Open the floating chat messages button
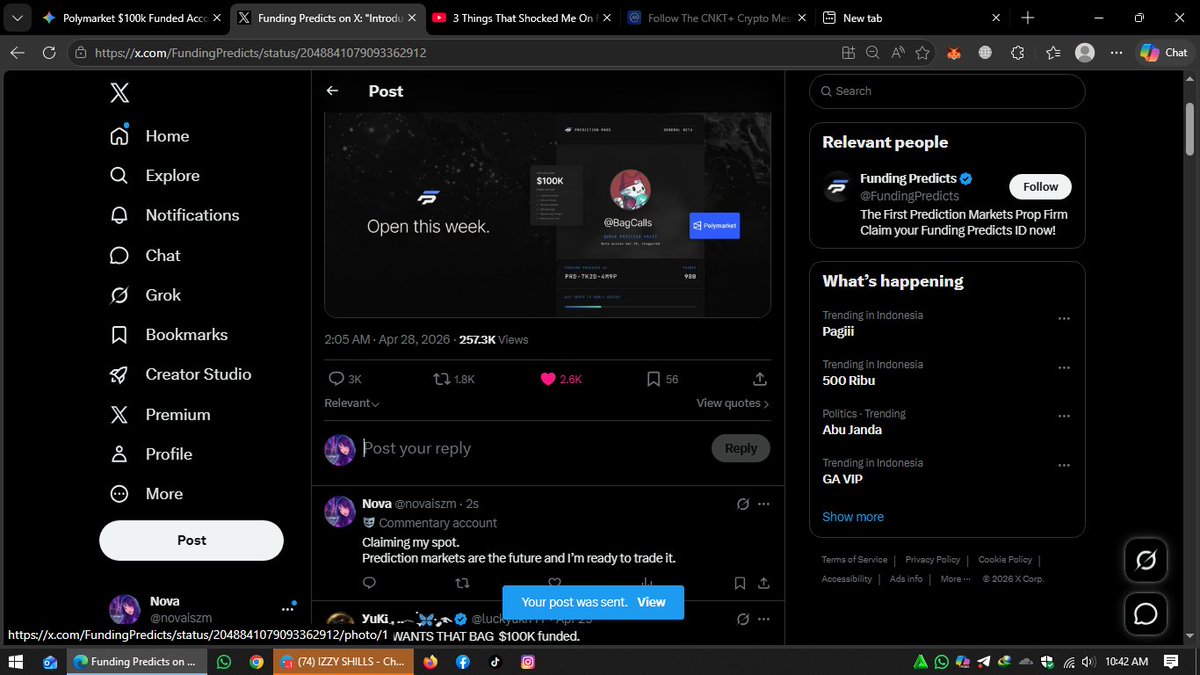 pos(1146,613)
